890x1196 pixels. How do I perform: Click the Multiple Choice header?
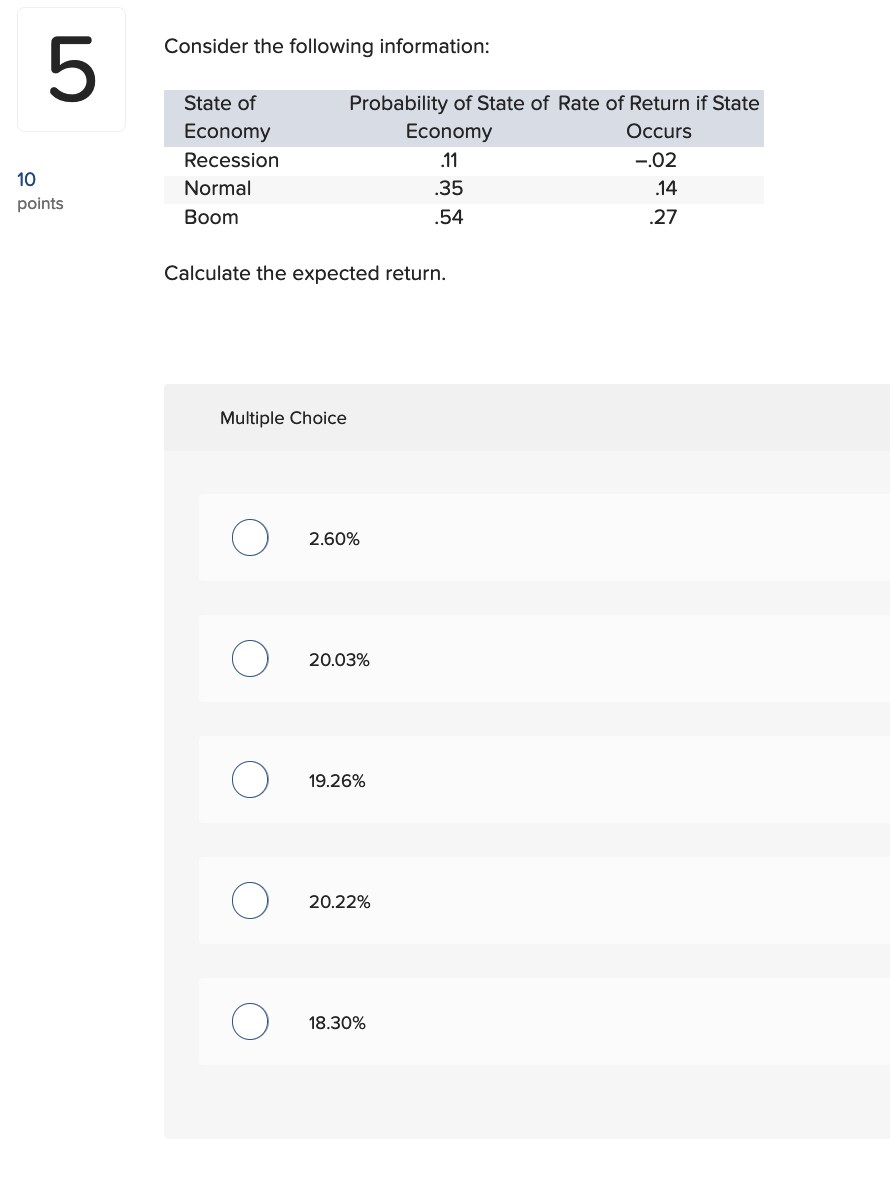[283, 418]
